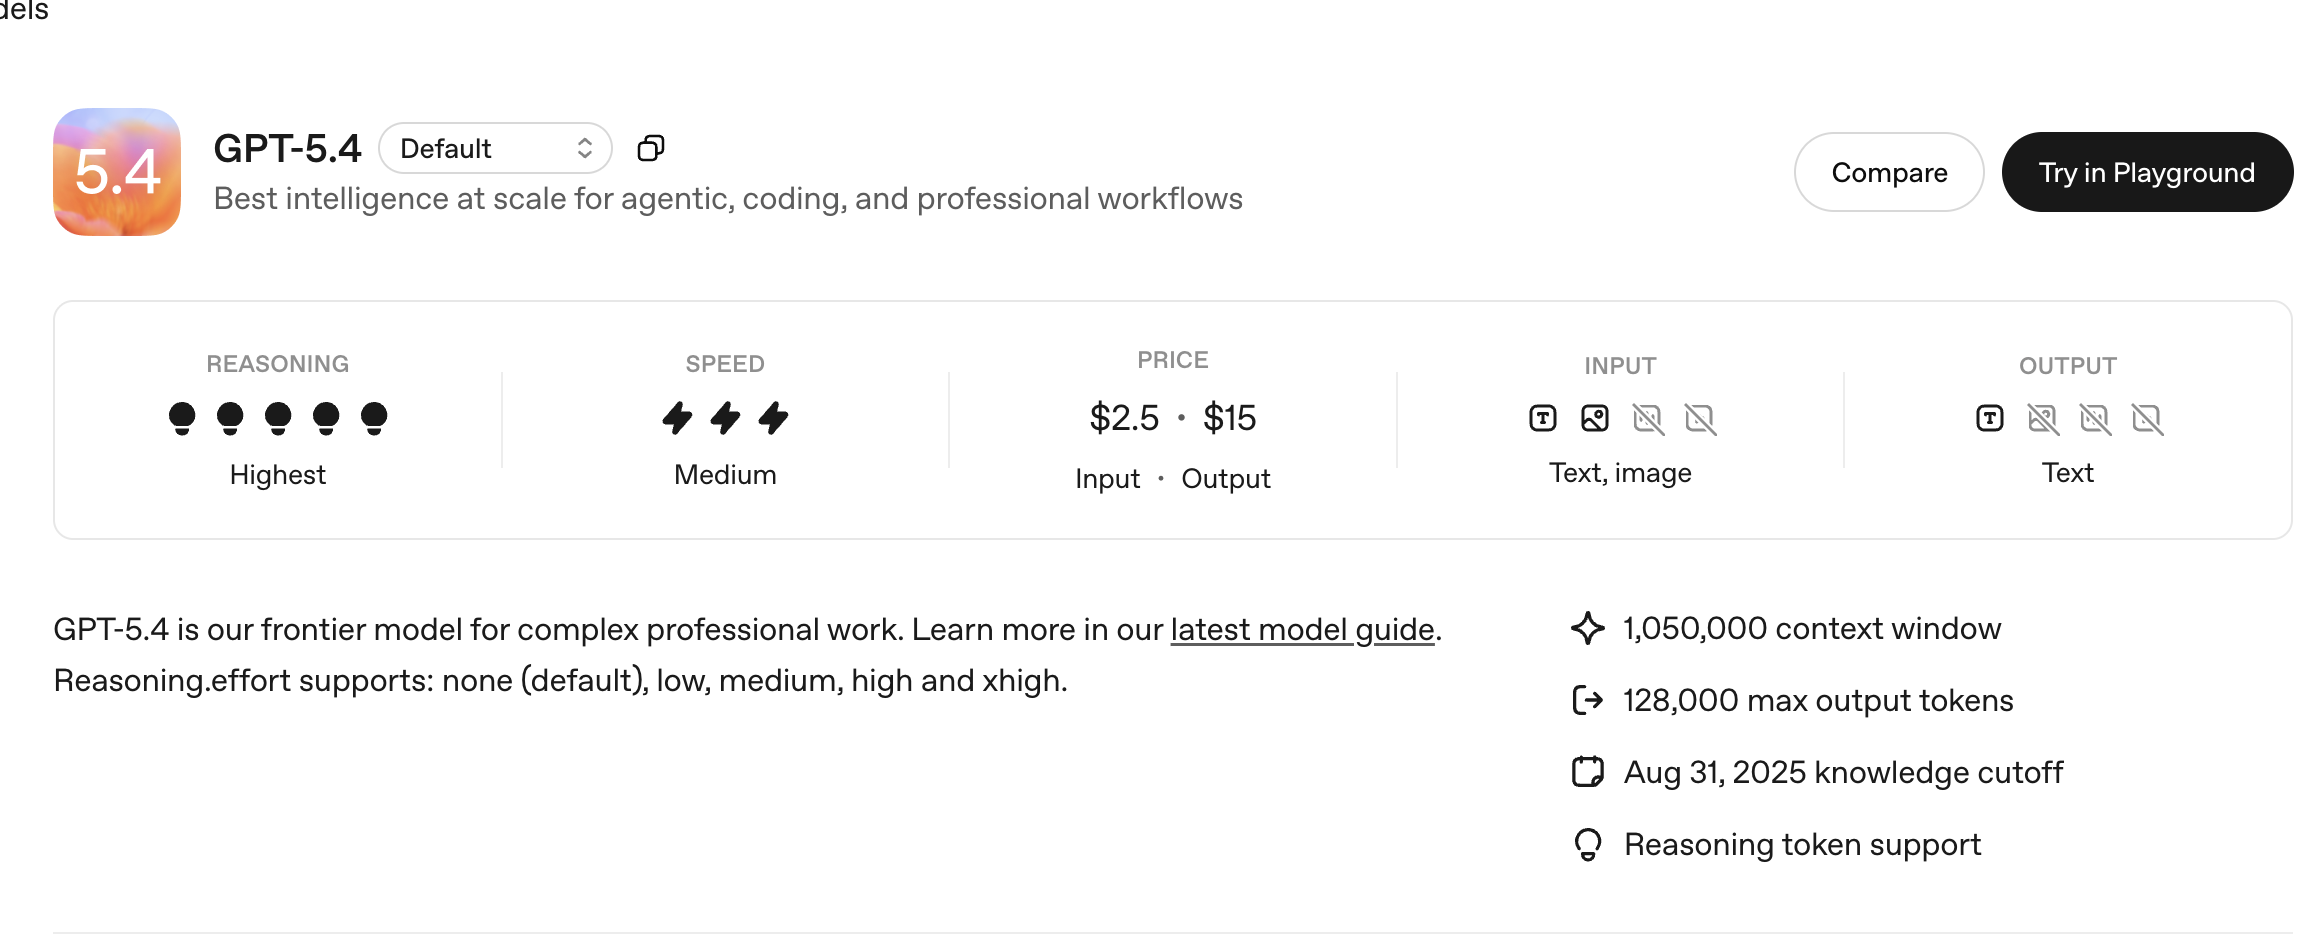The height and width of the screenshot is (940, 2312).
Task: Click the copy model name icon
Action: tap(651, 149)
